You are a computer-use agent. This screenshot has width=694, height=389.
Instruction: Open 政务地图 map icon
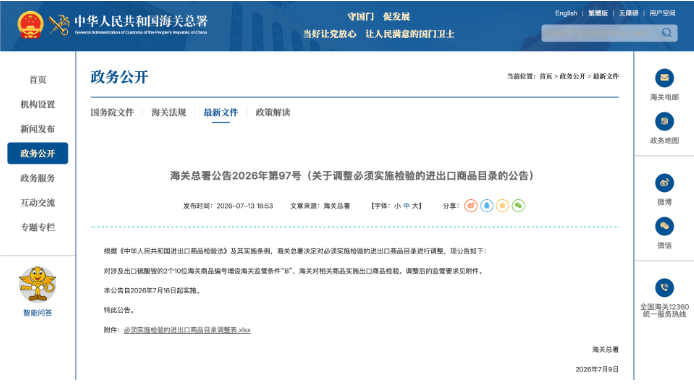pos(664,121)
